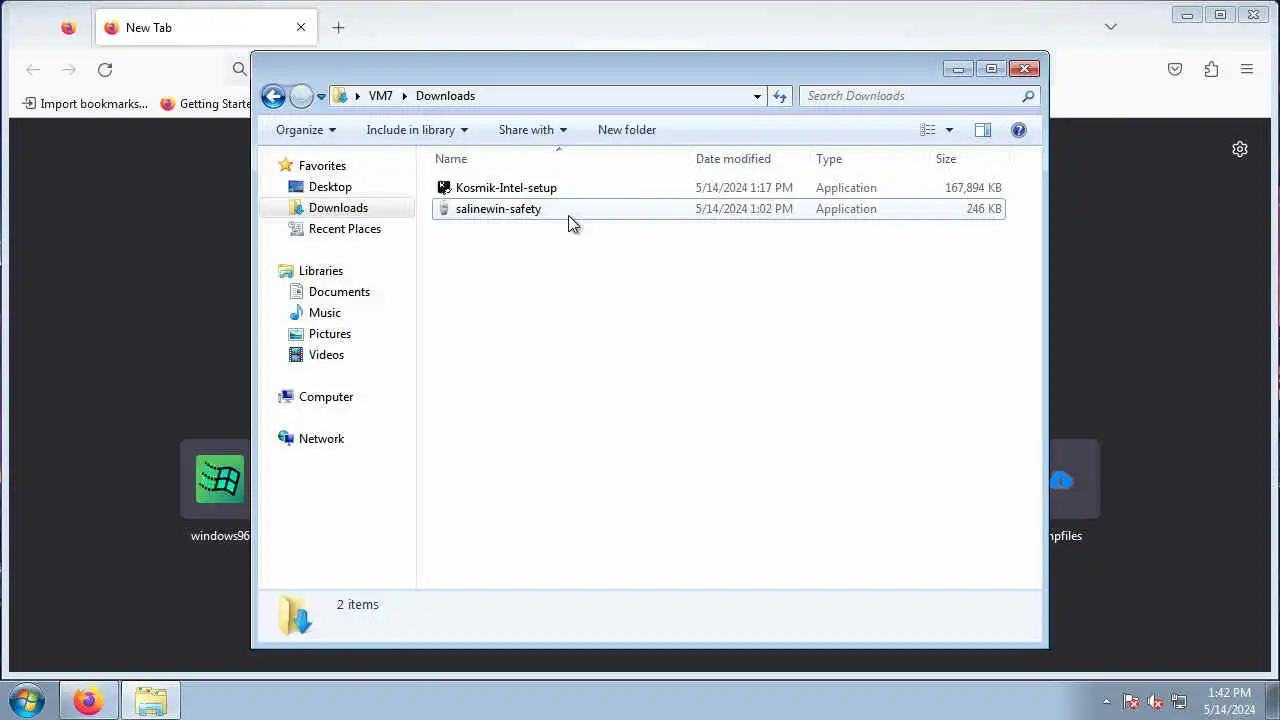Show the preview pane

click(x=983, y=130)
